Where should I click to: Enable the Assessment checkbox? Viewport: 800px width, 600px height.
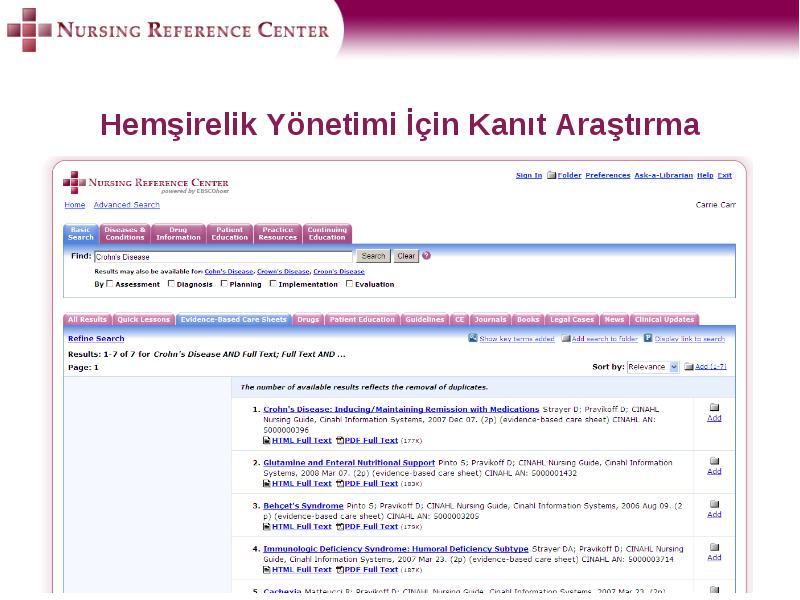tap(109, 284)
